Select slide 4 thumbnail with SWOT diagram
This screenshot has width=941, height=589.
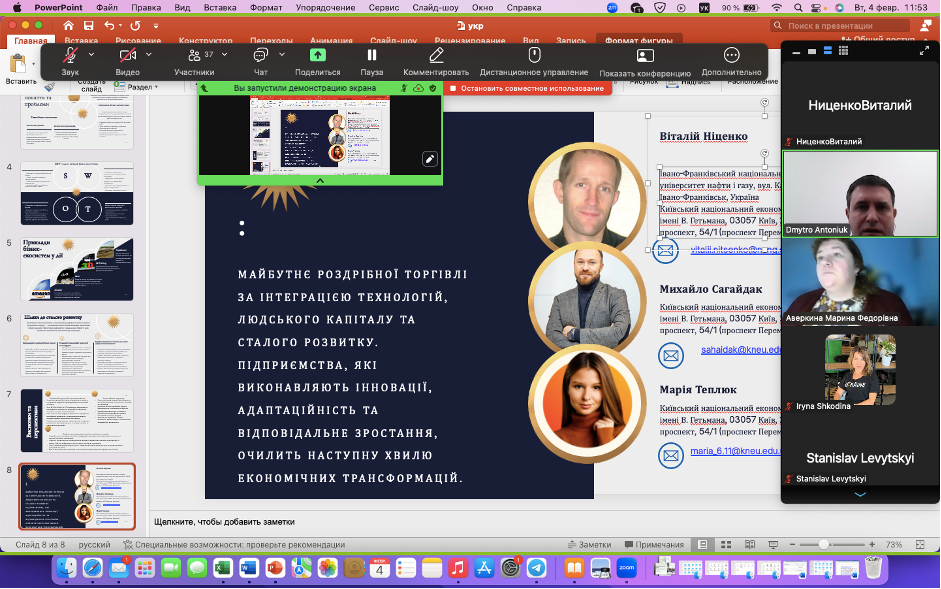[x=77, y=193]
